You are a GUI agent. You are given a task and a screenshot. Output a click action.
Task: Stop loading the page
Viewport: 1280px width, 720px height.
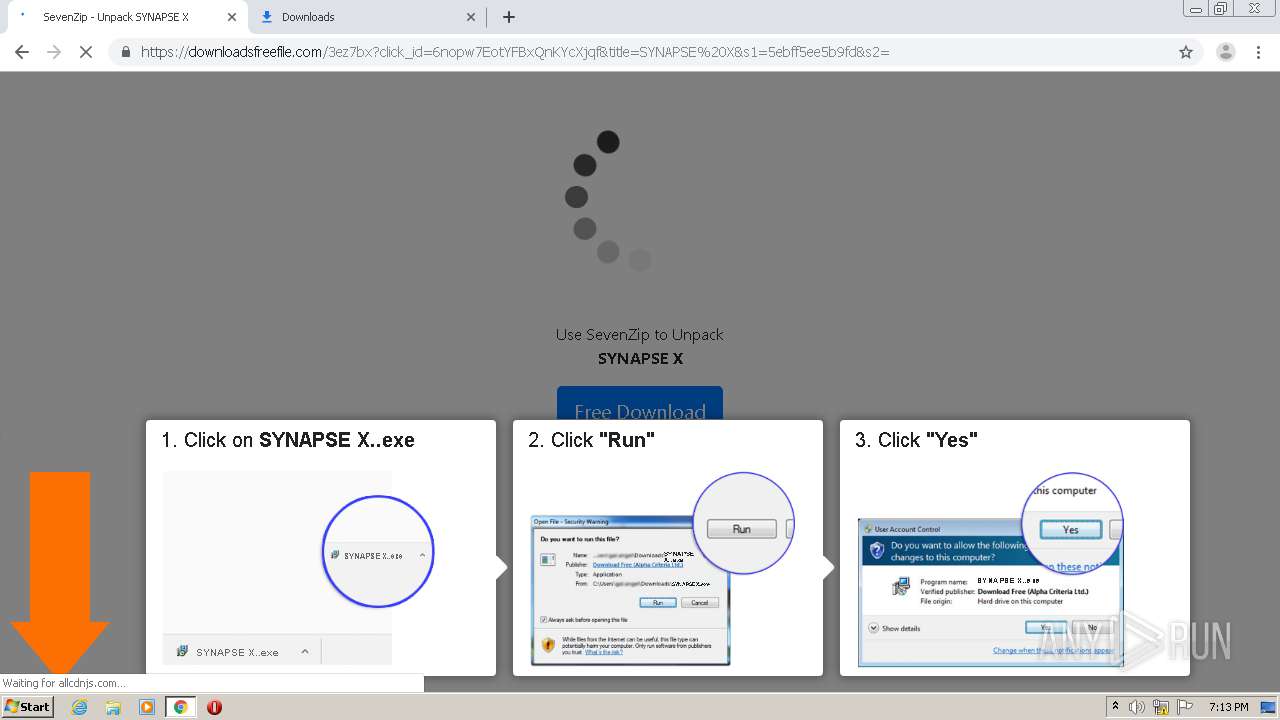click(86, 52)
